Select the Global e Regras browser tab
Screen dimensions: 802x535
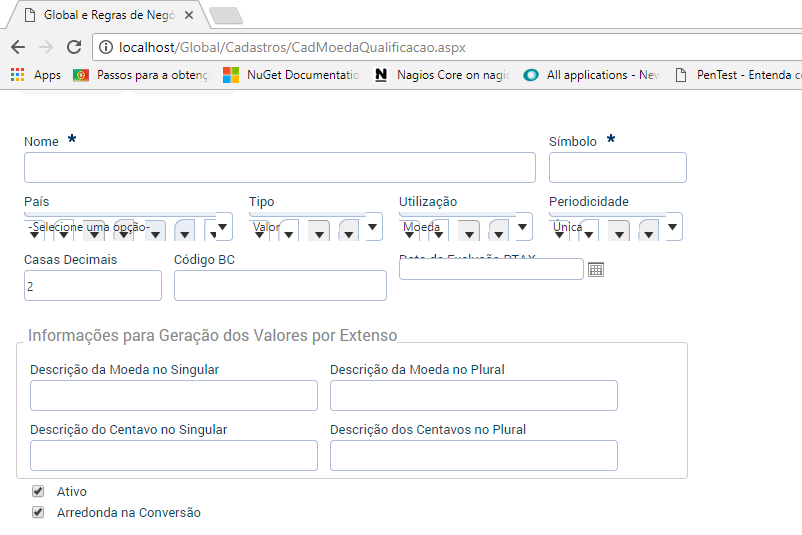click(x=105, y=16)
